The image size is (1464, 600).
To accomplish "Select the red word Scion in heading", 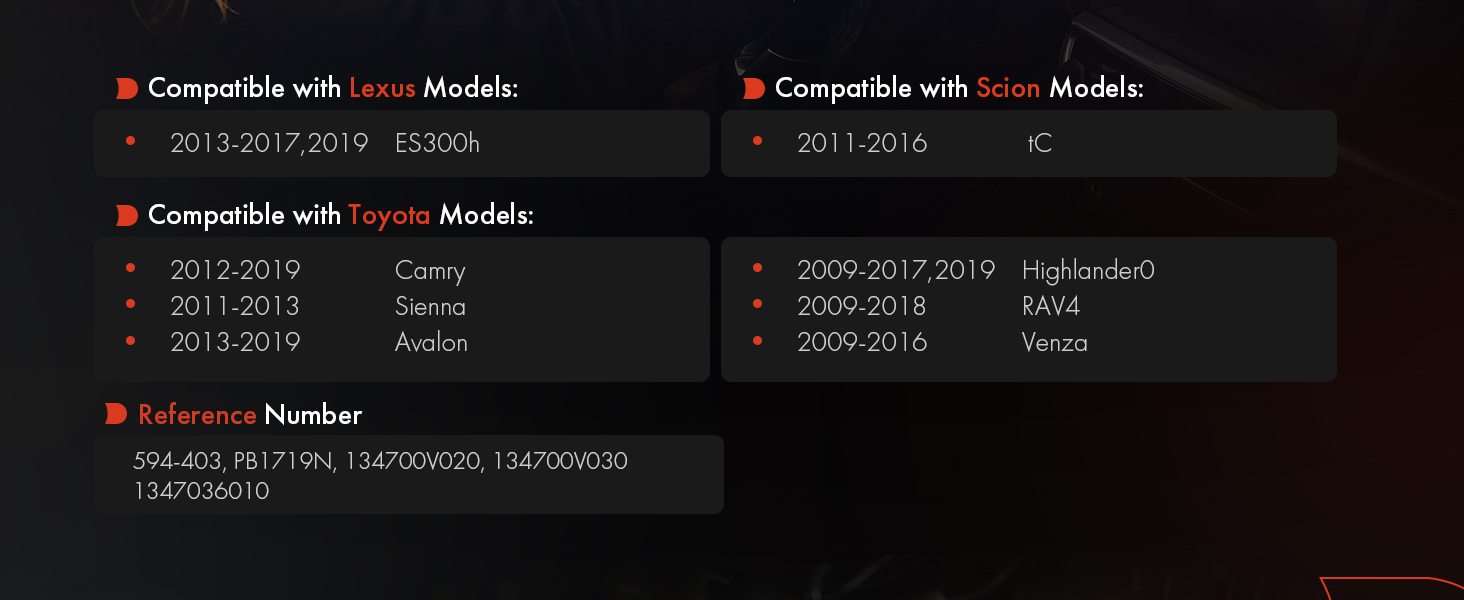I will (1008, 88).
